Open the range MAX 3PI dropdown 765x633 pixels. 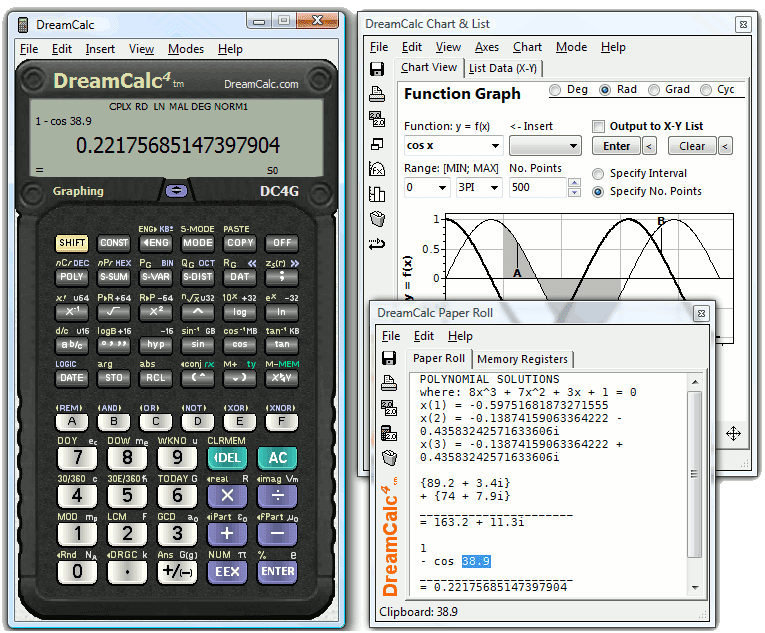[494, 187]
